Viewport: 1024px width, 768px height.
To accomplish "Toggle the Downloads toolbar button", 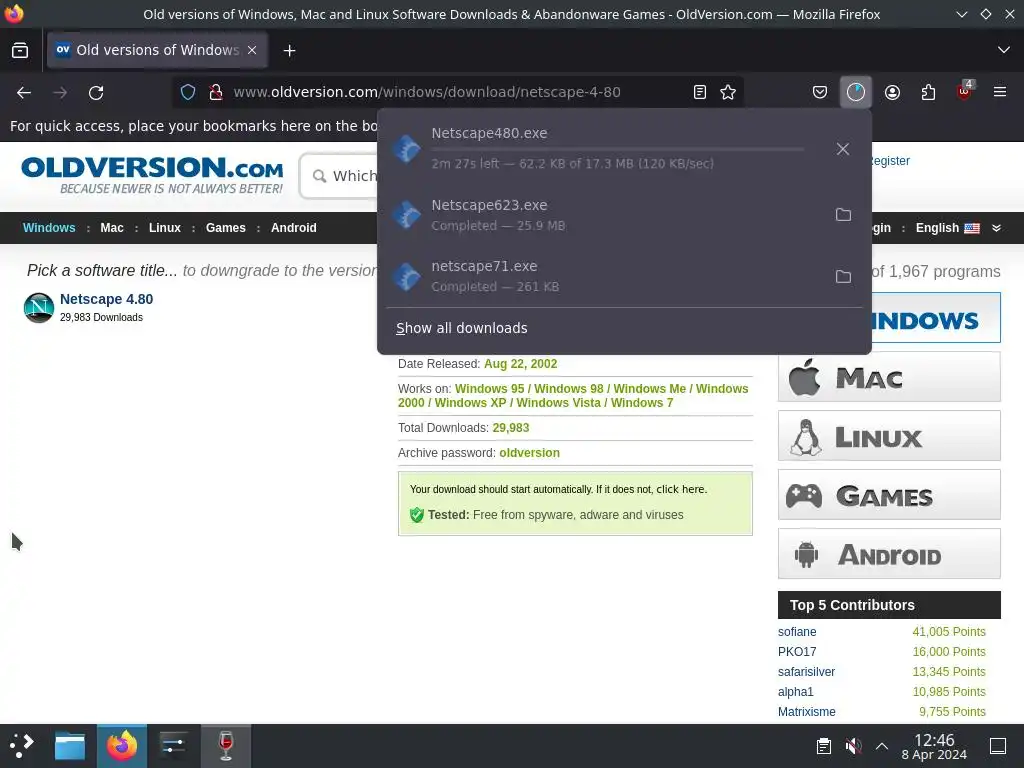I will 856,92.
